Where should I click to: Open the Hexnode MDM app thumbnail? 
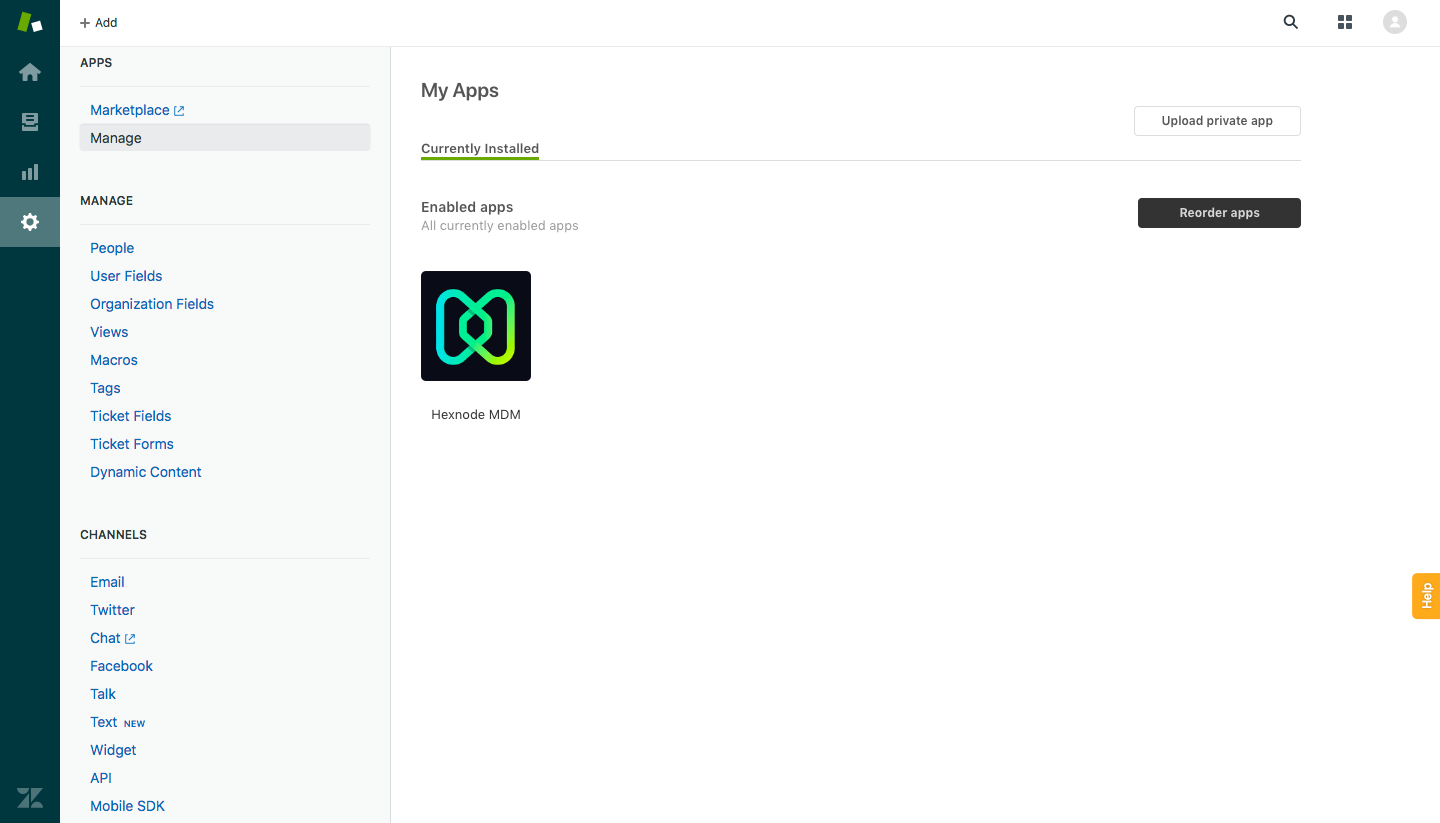click(476, 326)
